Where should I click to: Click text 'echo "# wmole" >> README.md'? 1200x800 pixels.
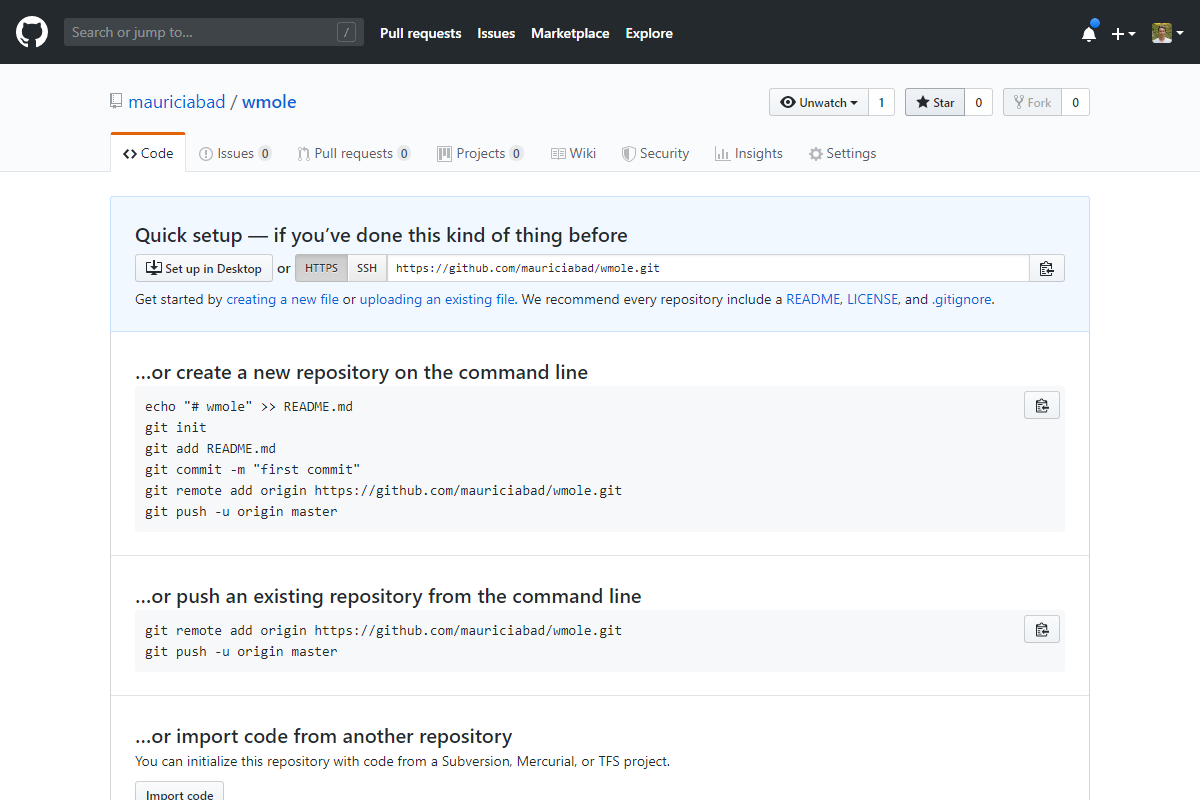point(249,406)
